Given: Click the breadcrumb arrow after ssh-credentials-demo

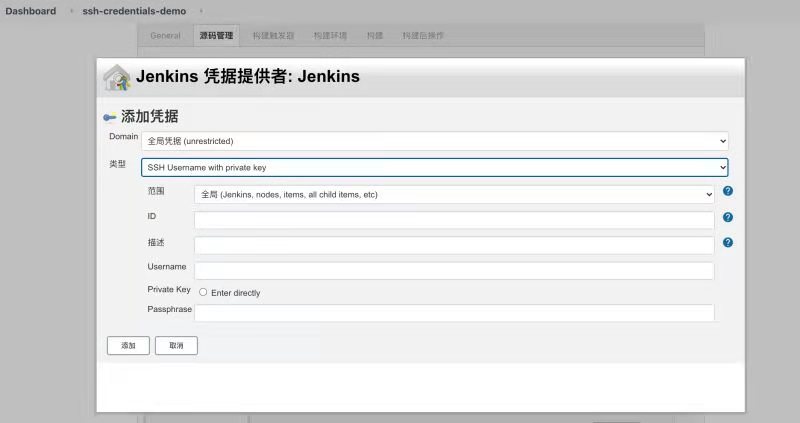Looking at the screenshot, I should [201, 11].
